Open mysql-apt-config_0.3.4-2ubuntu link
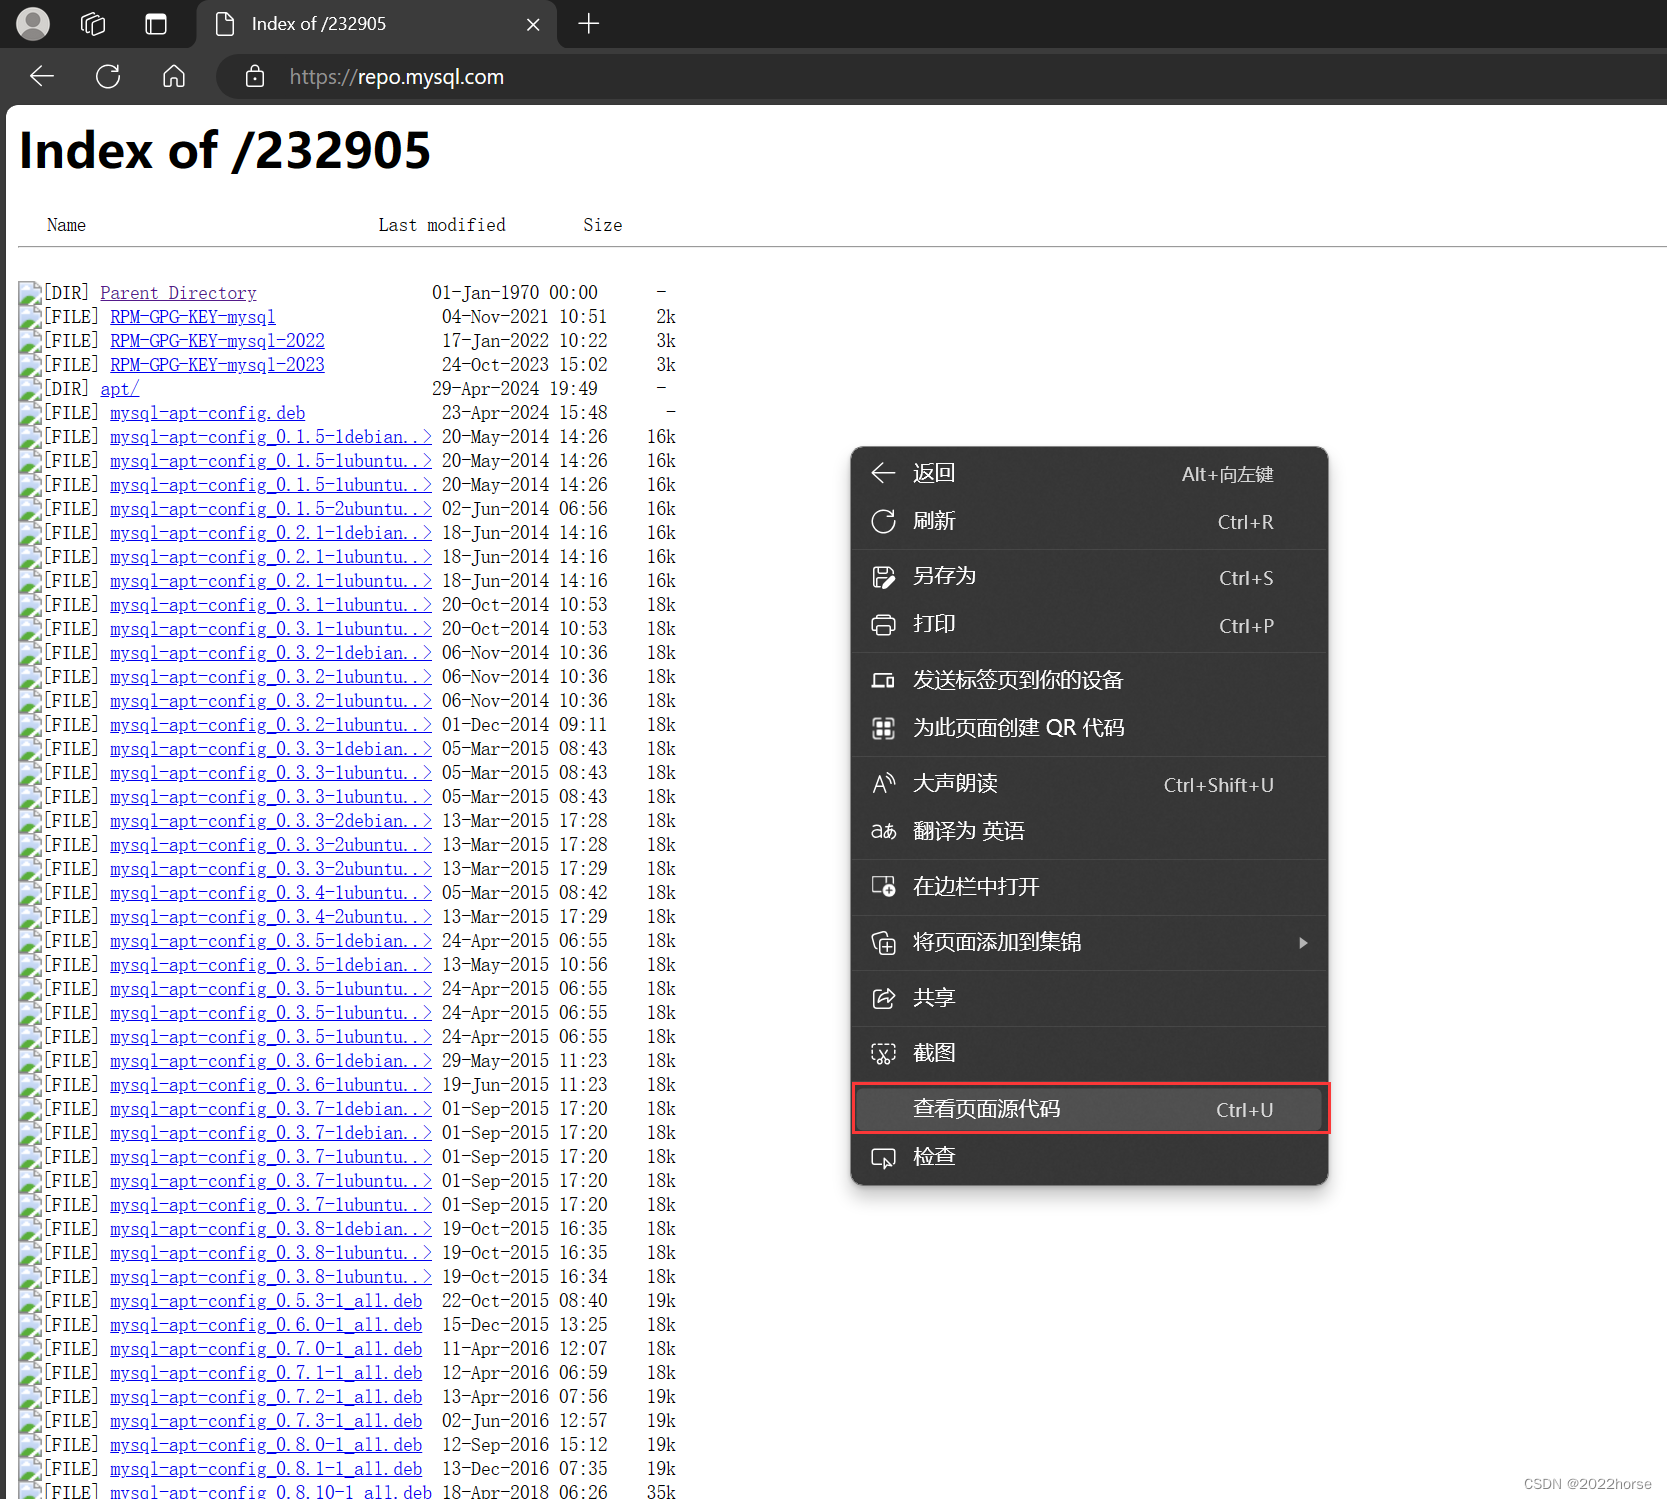 [x=270, y=917]
